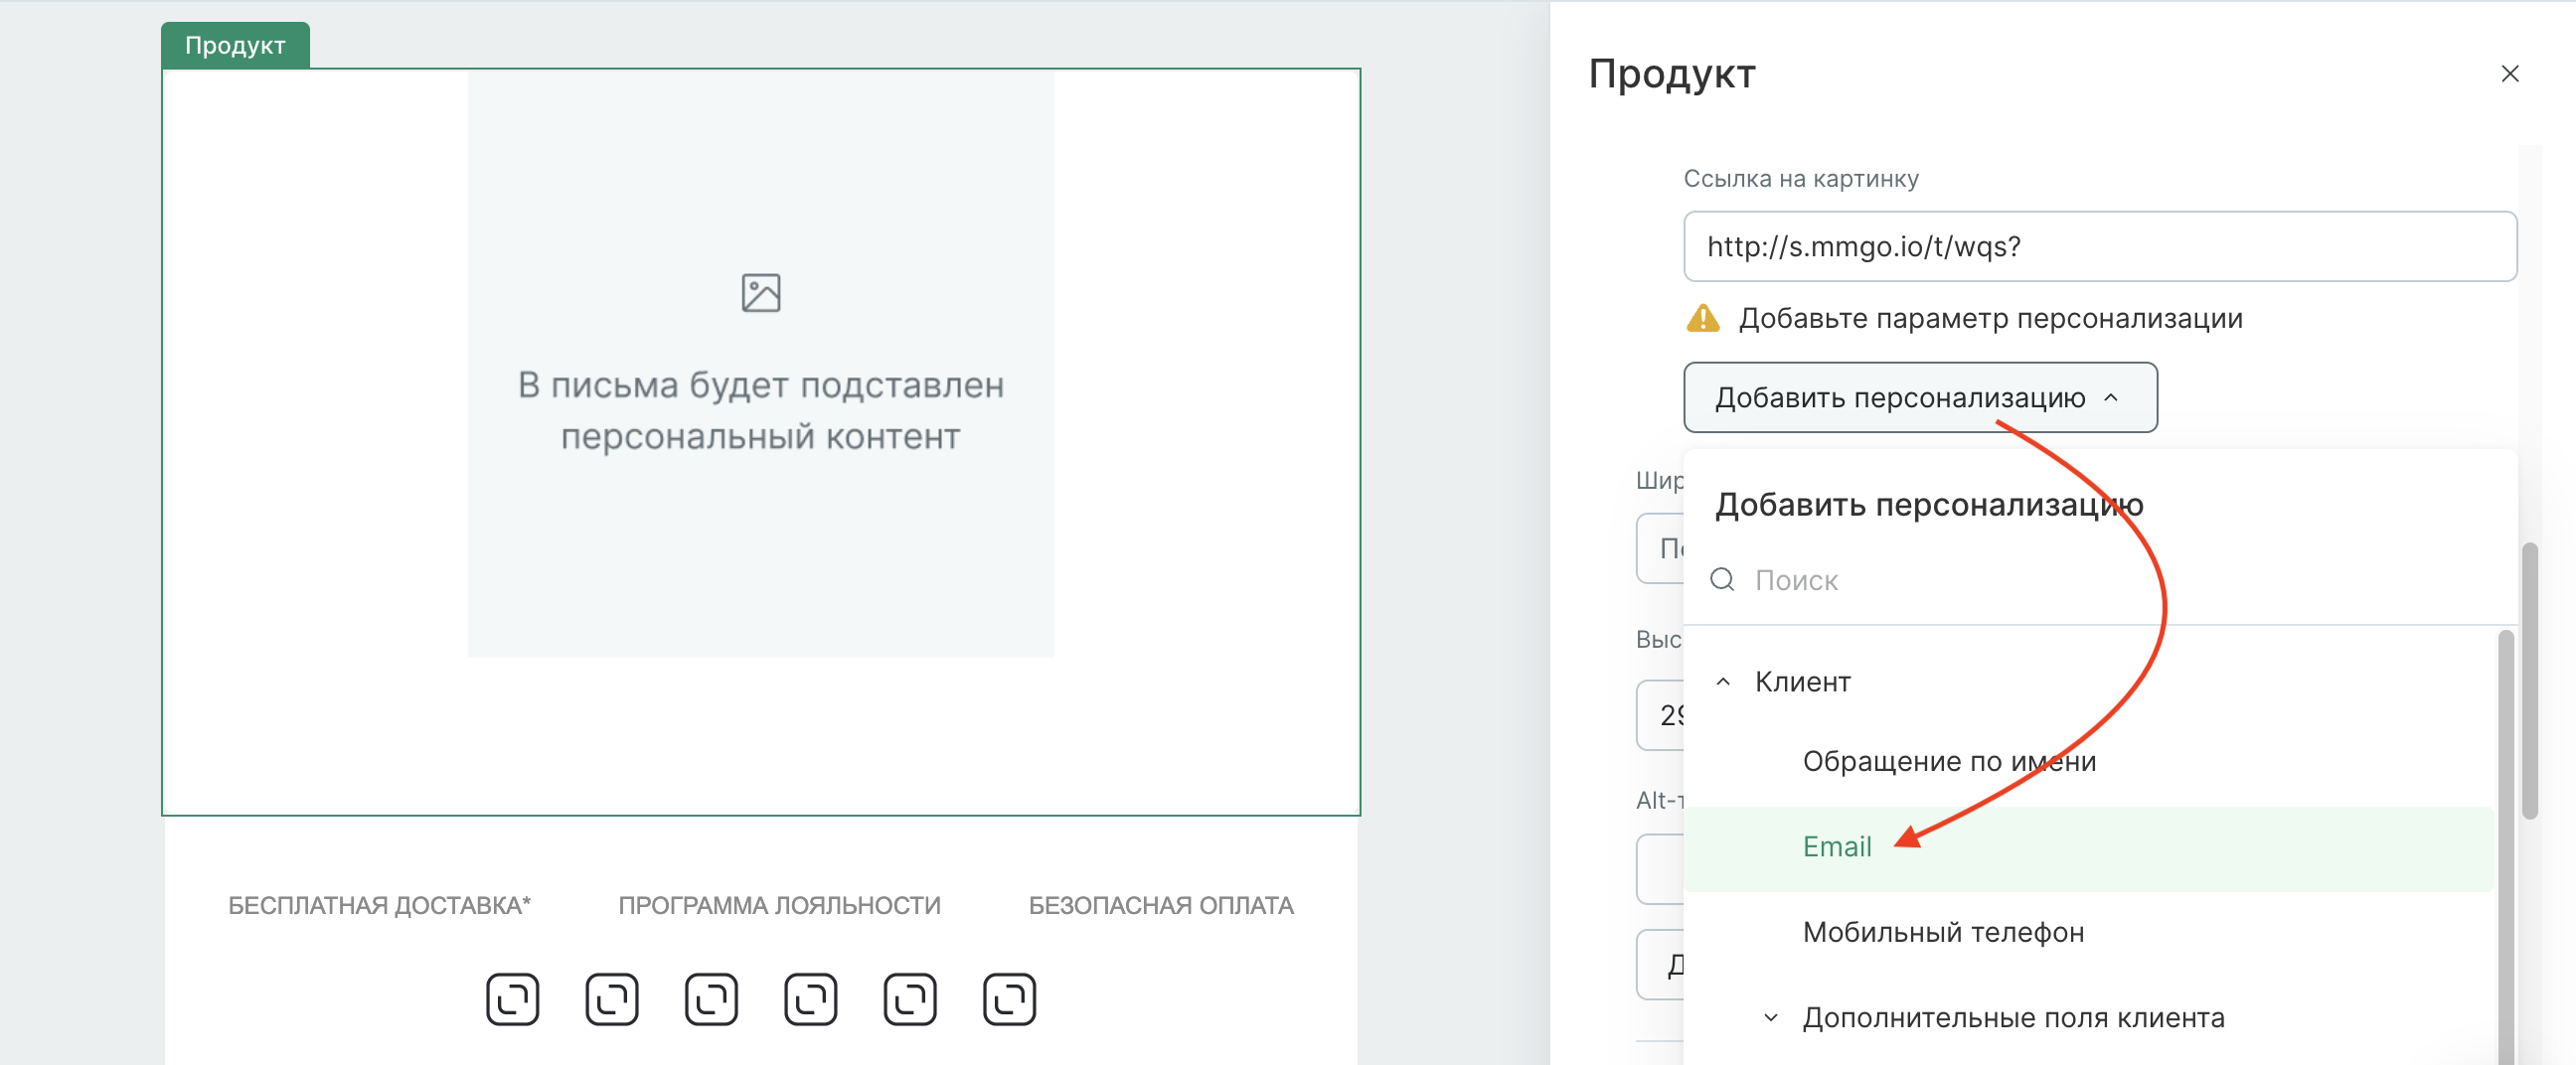Collapse the Клиент group
The image size is (2576, 1065).
click(1722, 681)
